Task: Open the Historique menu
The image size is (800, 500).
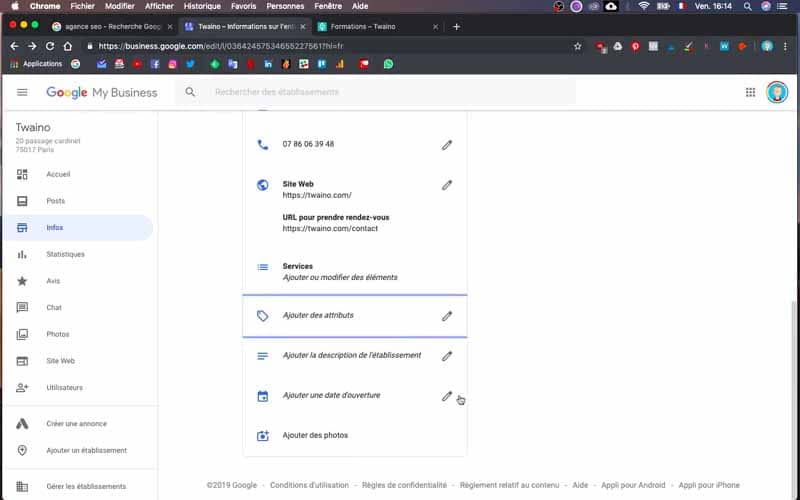Action: [x=202, y=6]
